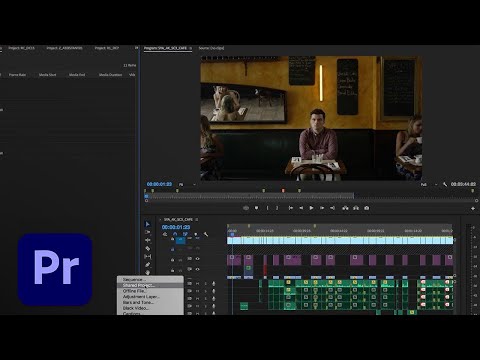Image resolution: width=480 pixels, height=360 pixels.
Task: Open the Program monitor button editor plus
Action: [x=473, y=208]
